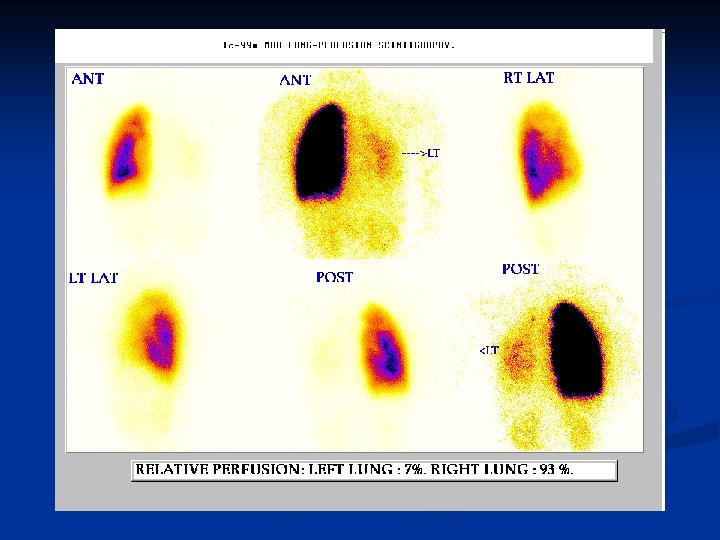Click the top-left ANT view label
This screenshot has height=540, width=720.
(x=88, y=79)
